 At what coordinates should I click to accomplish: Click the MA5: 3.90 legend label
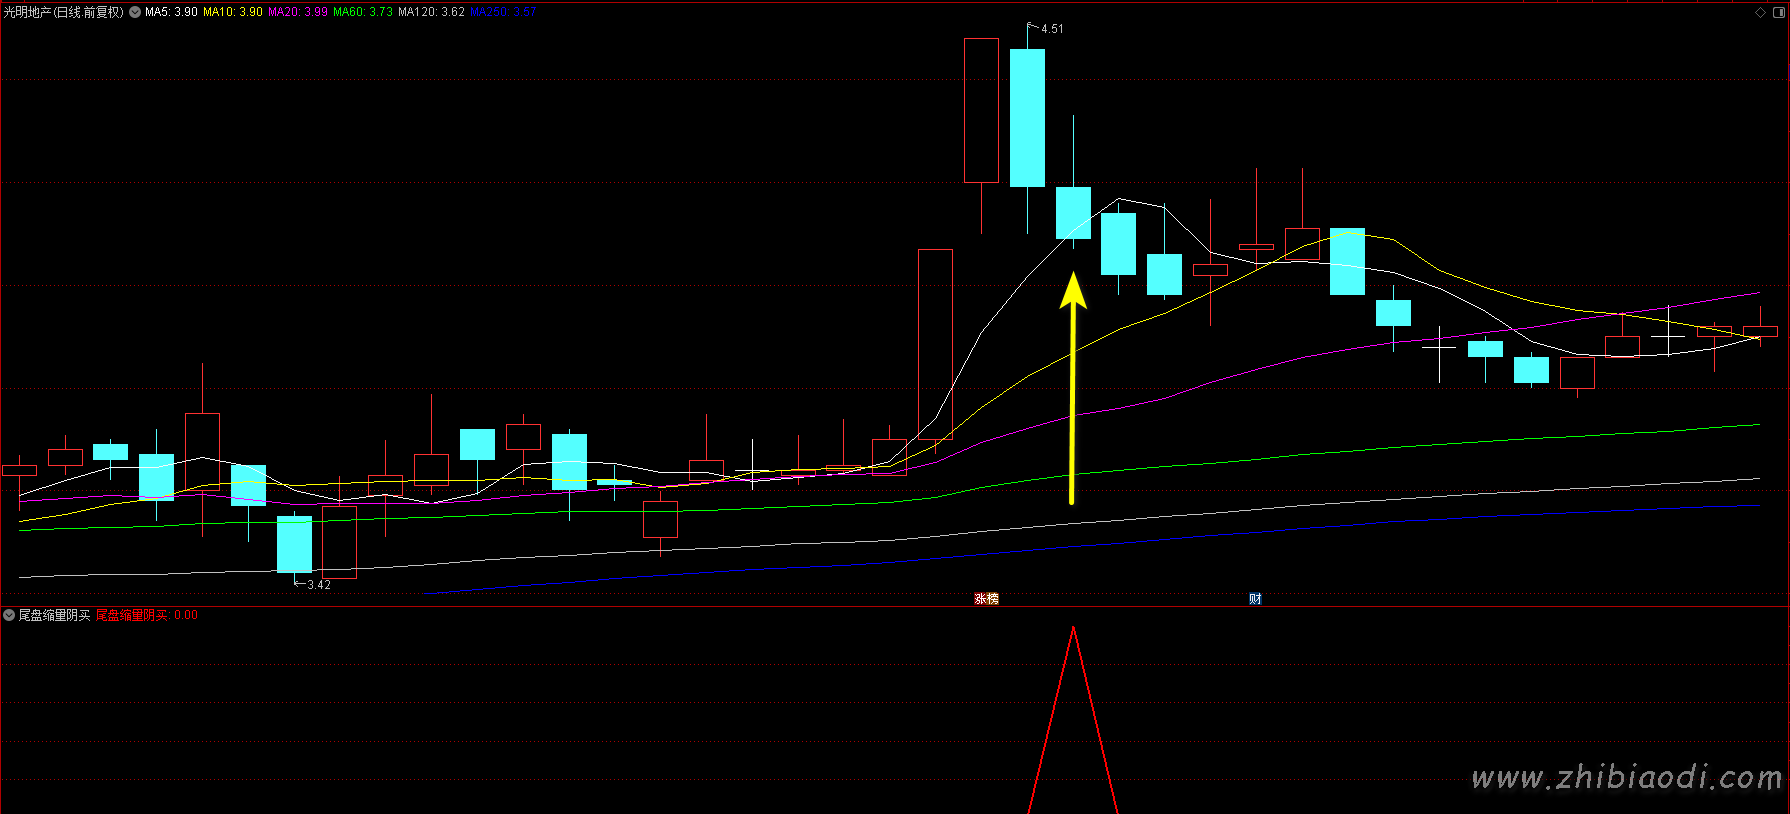(x=171, y=12)
